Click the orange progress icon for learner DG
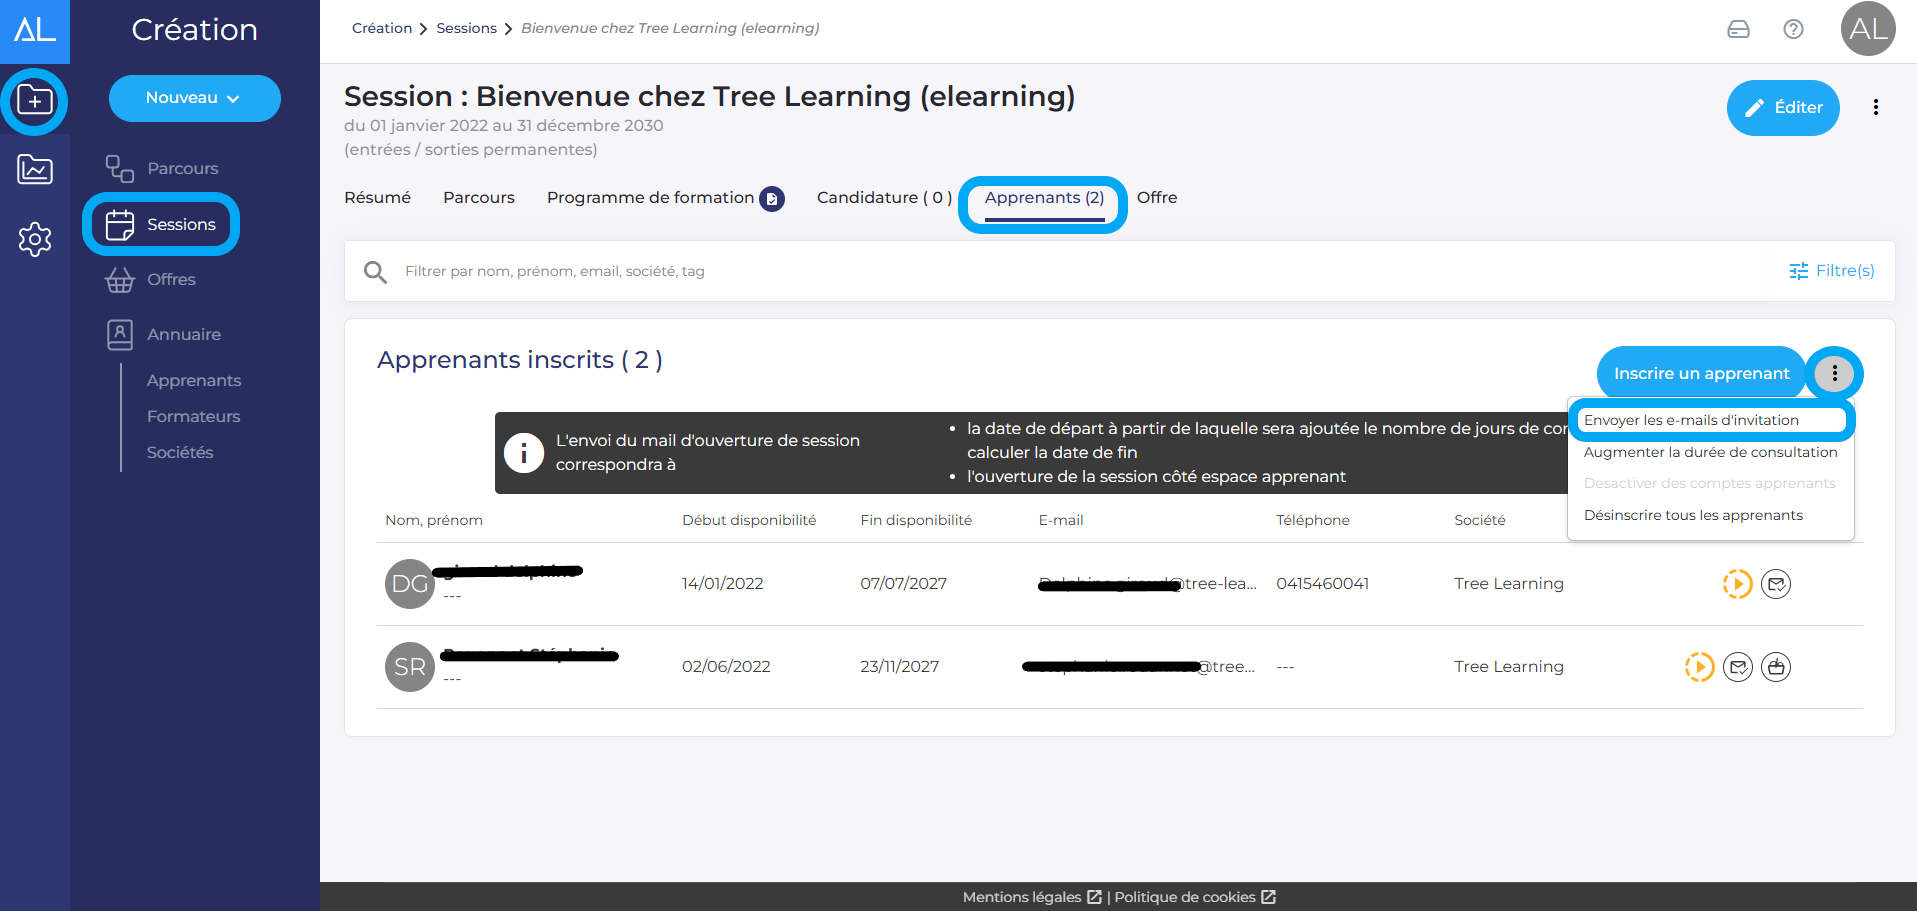 click(x=1737, y=584)
